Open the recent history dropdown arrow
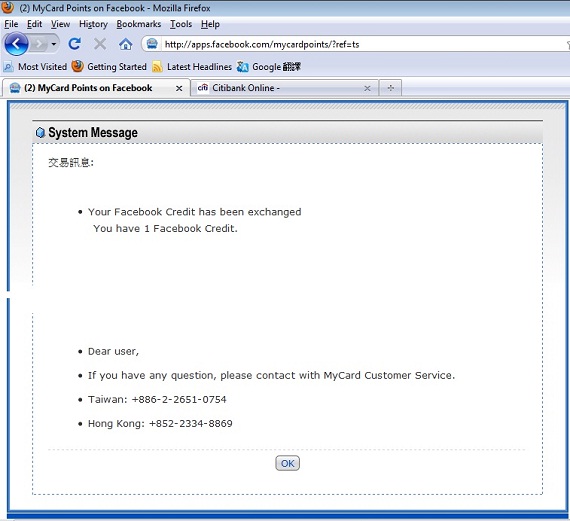The height and width of the screenshot is (521, 570). (x=53, y=44)
